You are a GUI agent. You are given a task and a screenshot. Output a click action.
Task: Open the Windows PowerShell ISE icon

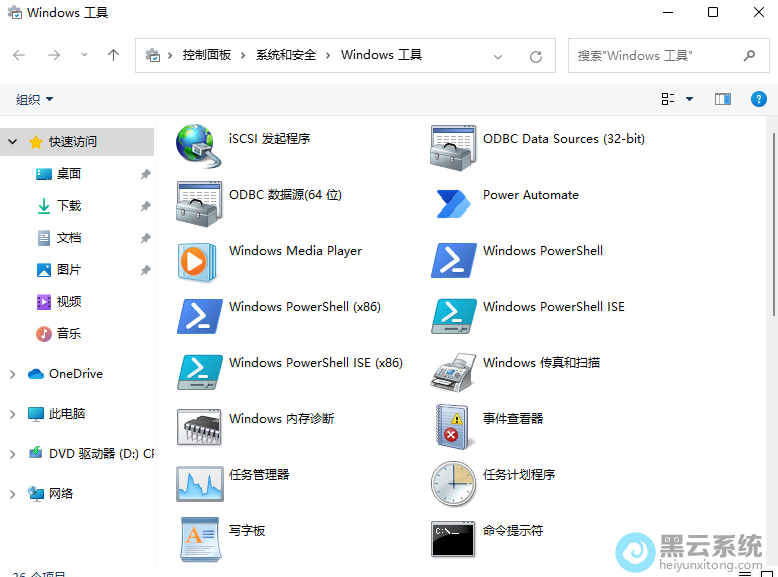tap(453, 315)
